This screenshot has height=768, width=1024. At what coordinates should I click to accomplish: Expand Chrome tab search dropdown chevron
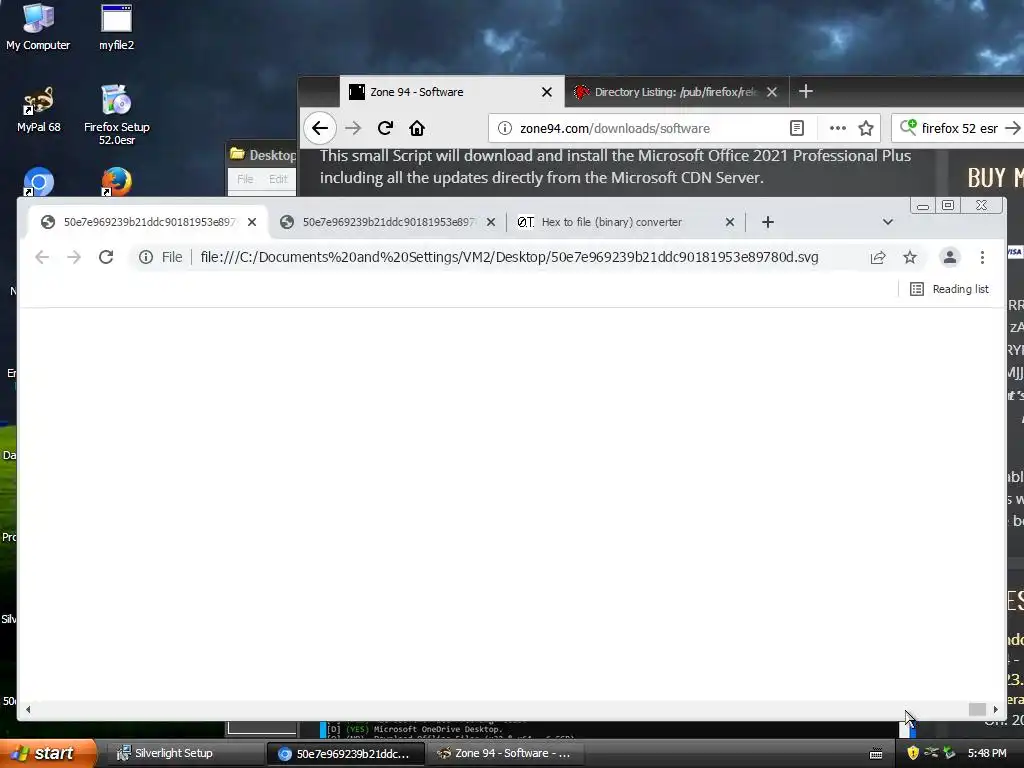point(888,222)
